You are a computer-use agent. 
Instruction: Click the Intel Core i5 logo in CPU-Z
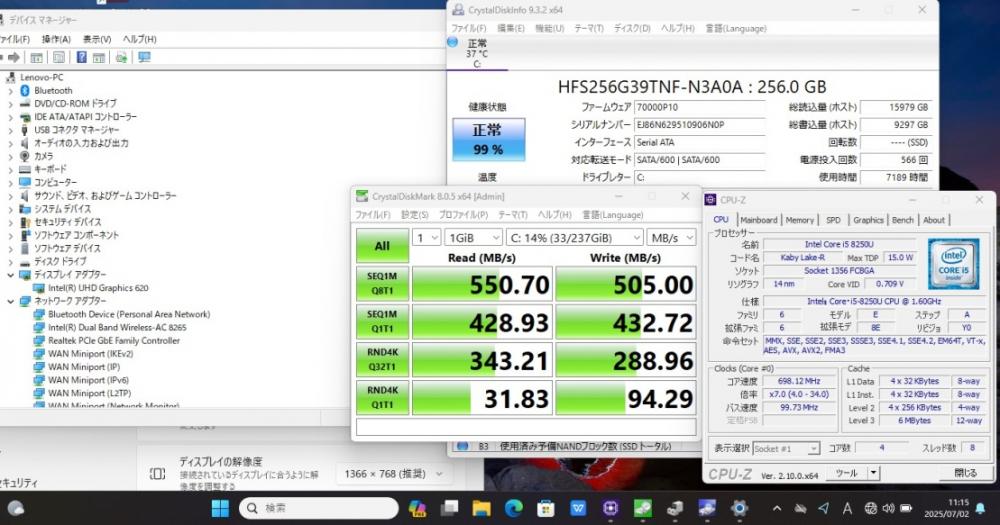(953, 264)
